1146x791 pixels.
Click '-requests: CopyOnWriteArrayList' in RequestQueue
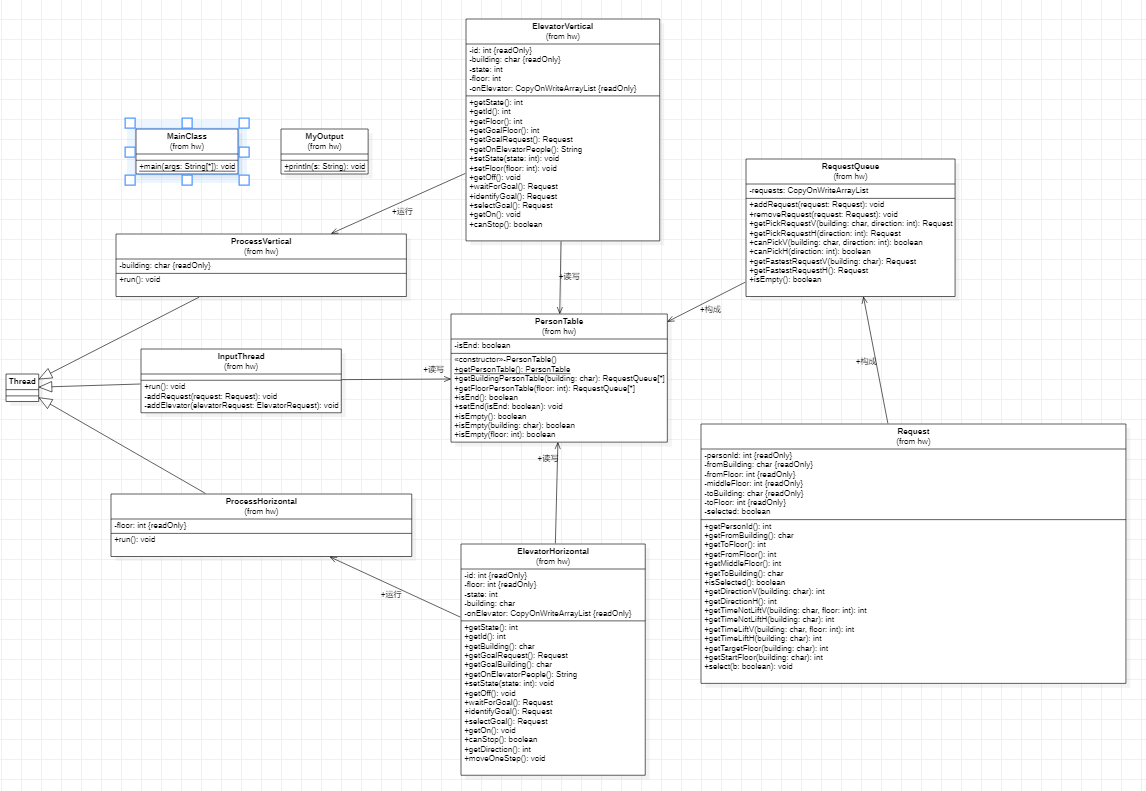[x=809, y=190]
